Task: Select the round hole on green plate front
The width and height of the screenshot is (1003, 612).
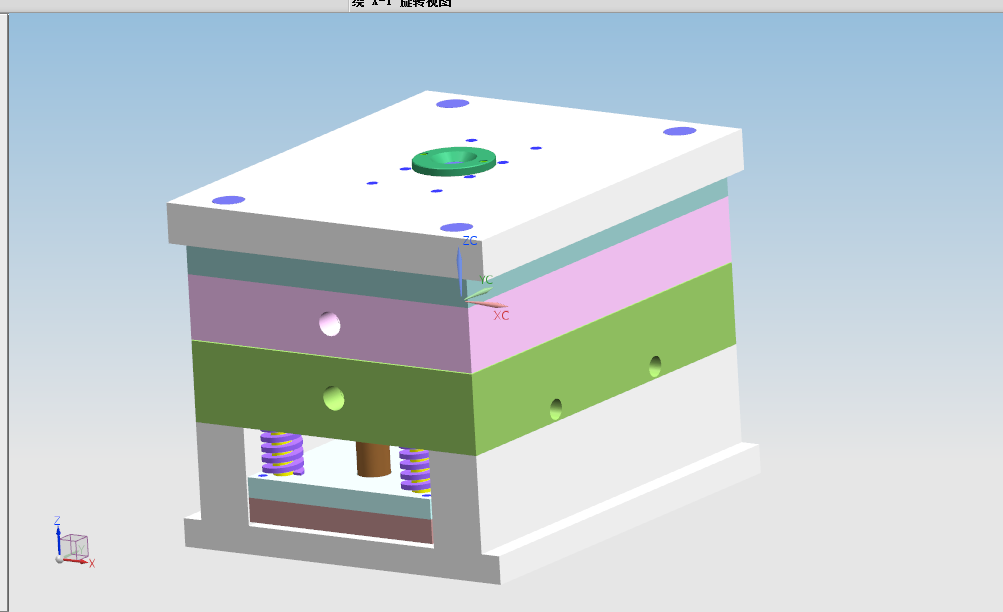Action: coord(334,398)
